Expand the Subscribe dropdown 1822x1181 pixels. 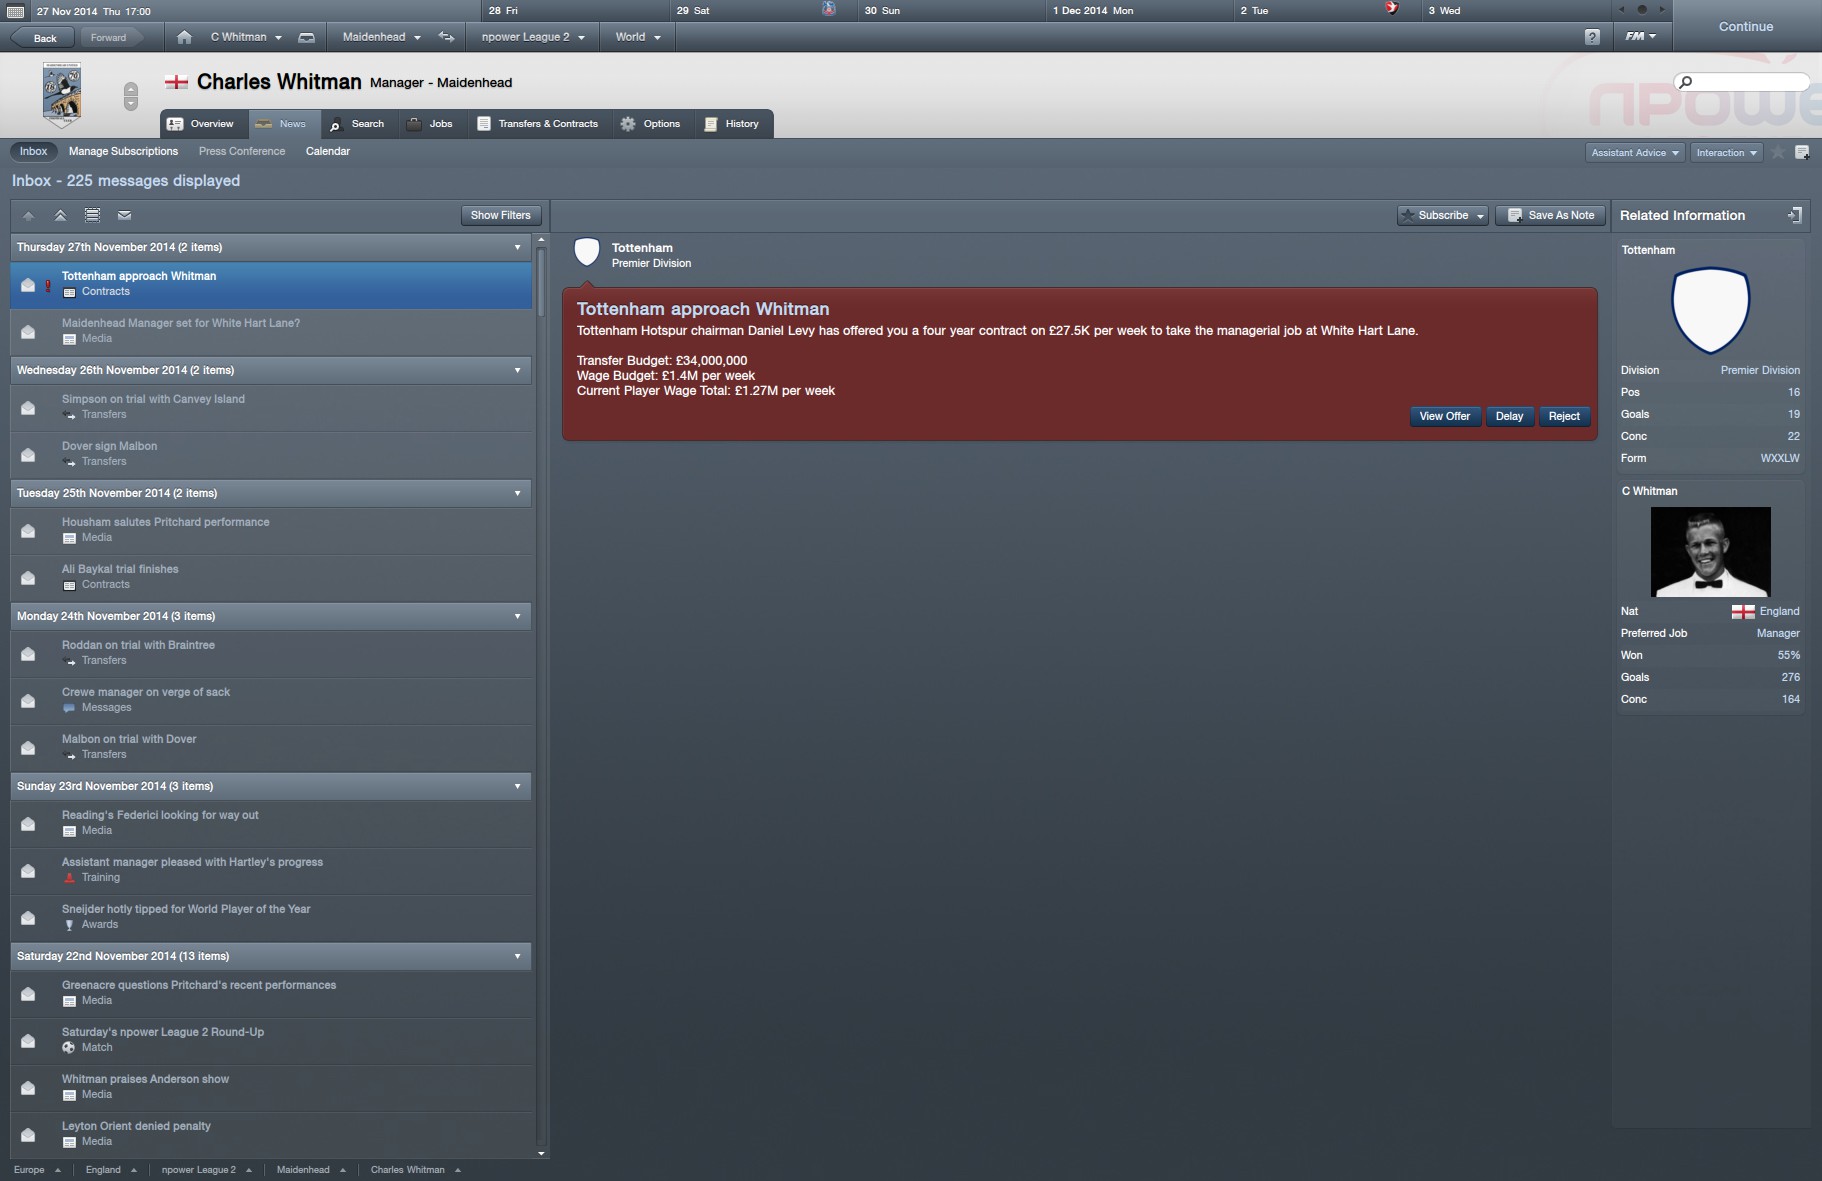pyautogui.click(x=1480, y=216)
